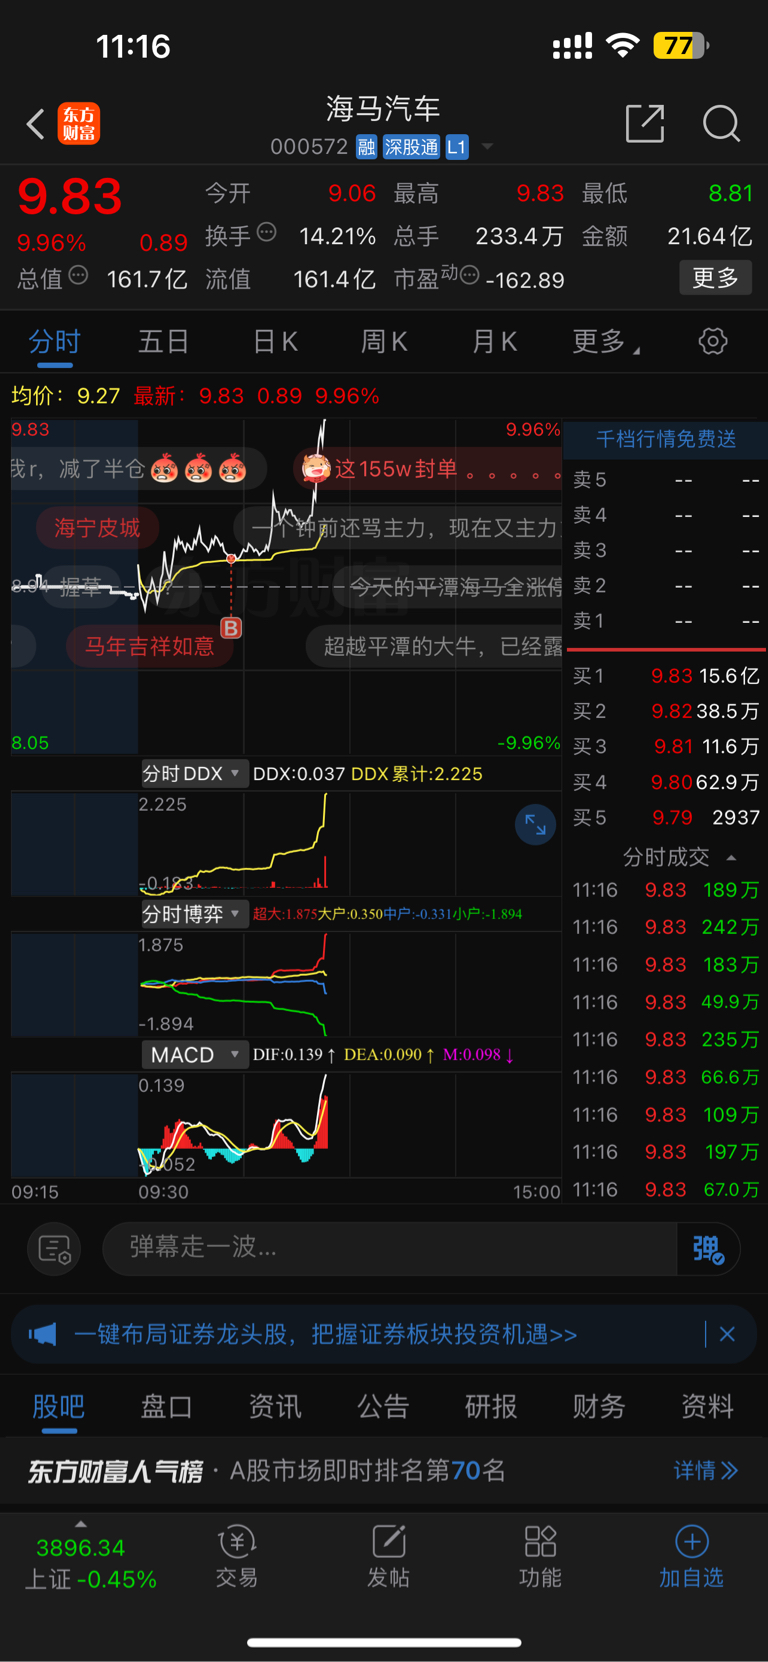Tap info icon beside 市盈
This screenshot has height=1662, width=768.
[469, 275]
